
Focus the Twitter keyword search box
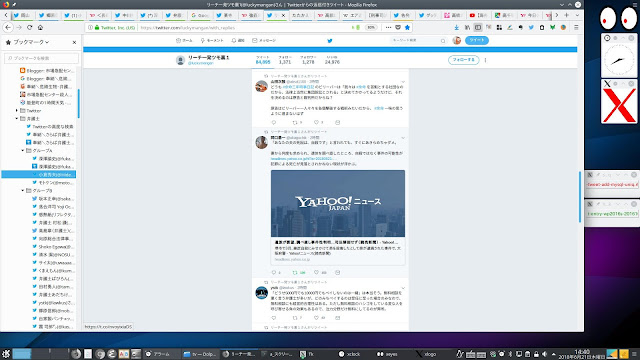[x=418, y=40]
